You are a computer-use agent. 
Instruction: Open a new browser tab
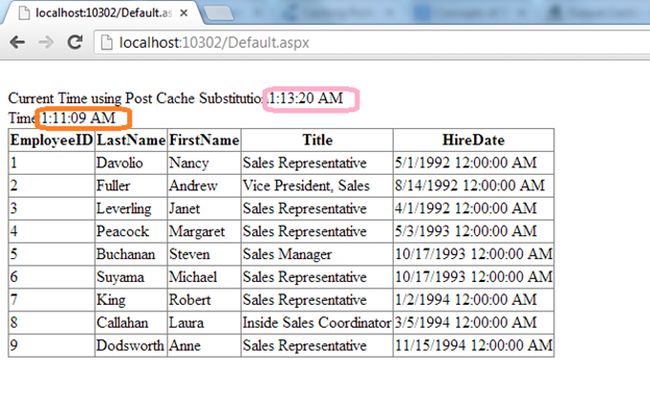219,13
